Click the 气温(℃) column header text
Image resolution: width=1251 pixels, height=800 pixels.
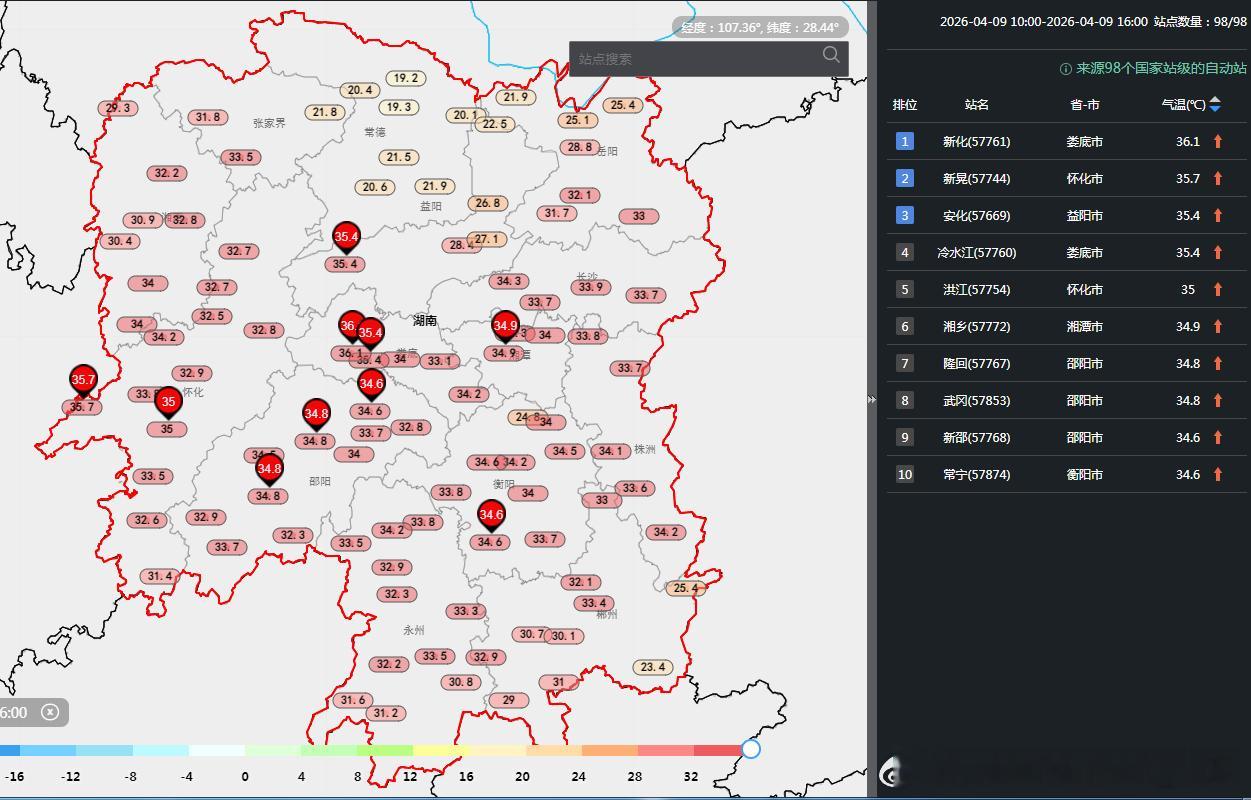[x=1183, y=104]
